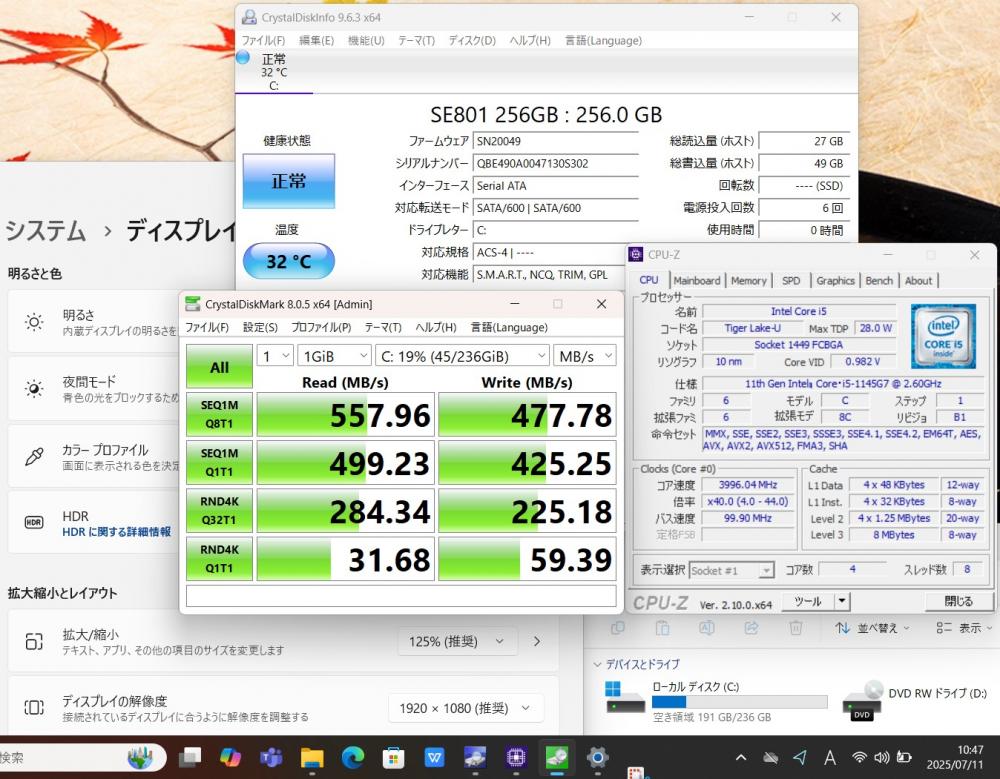
Task: Switch to the Memory tab in CPU-Z
Action: [749, 281]
